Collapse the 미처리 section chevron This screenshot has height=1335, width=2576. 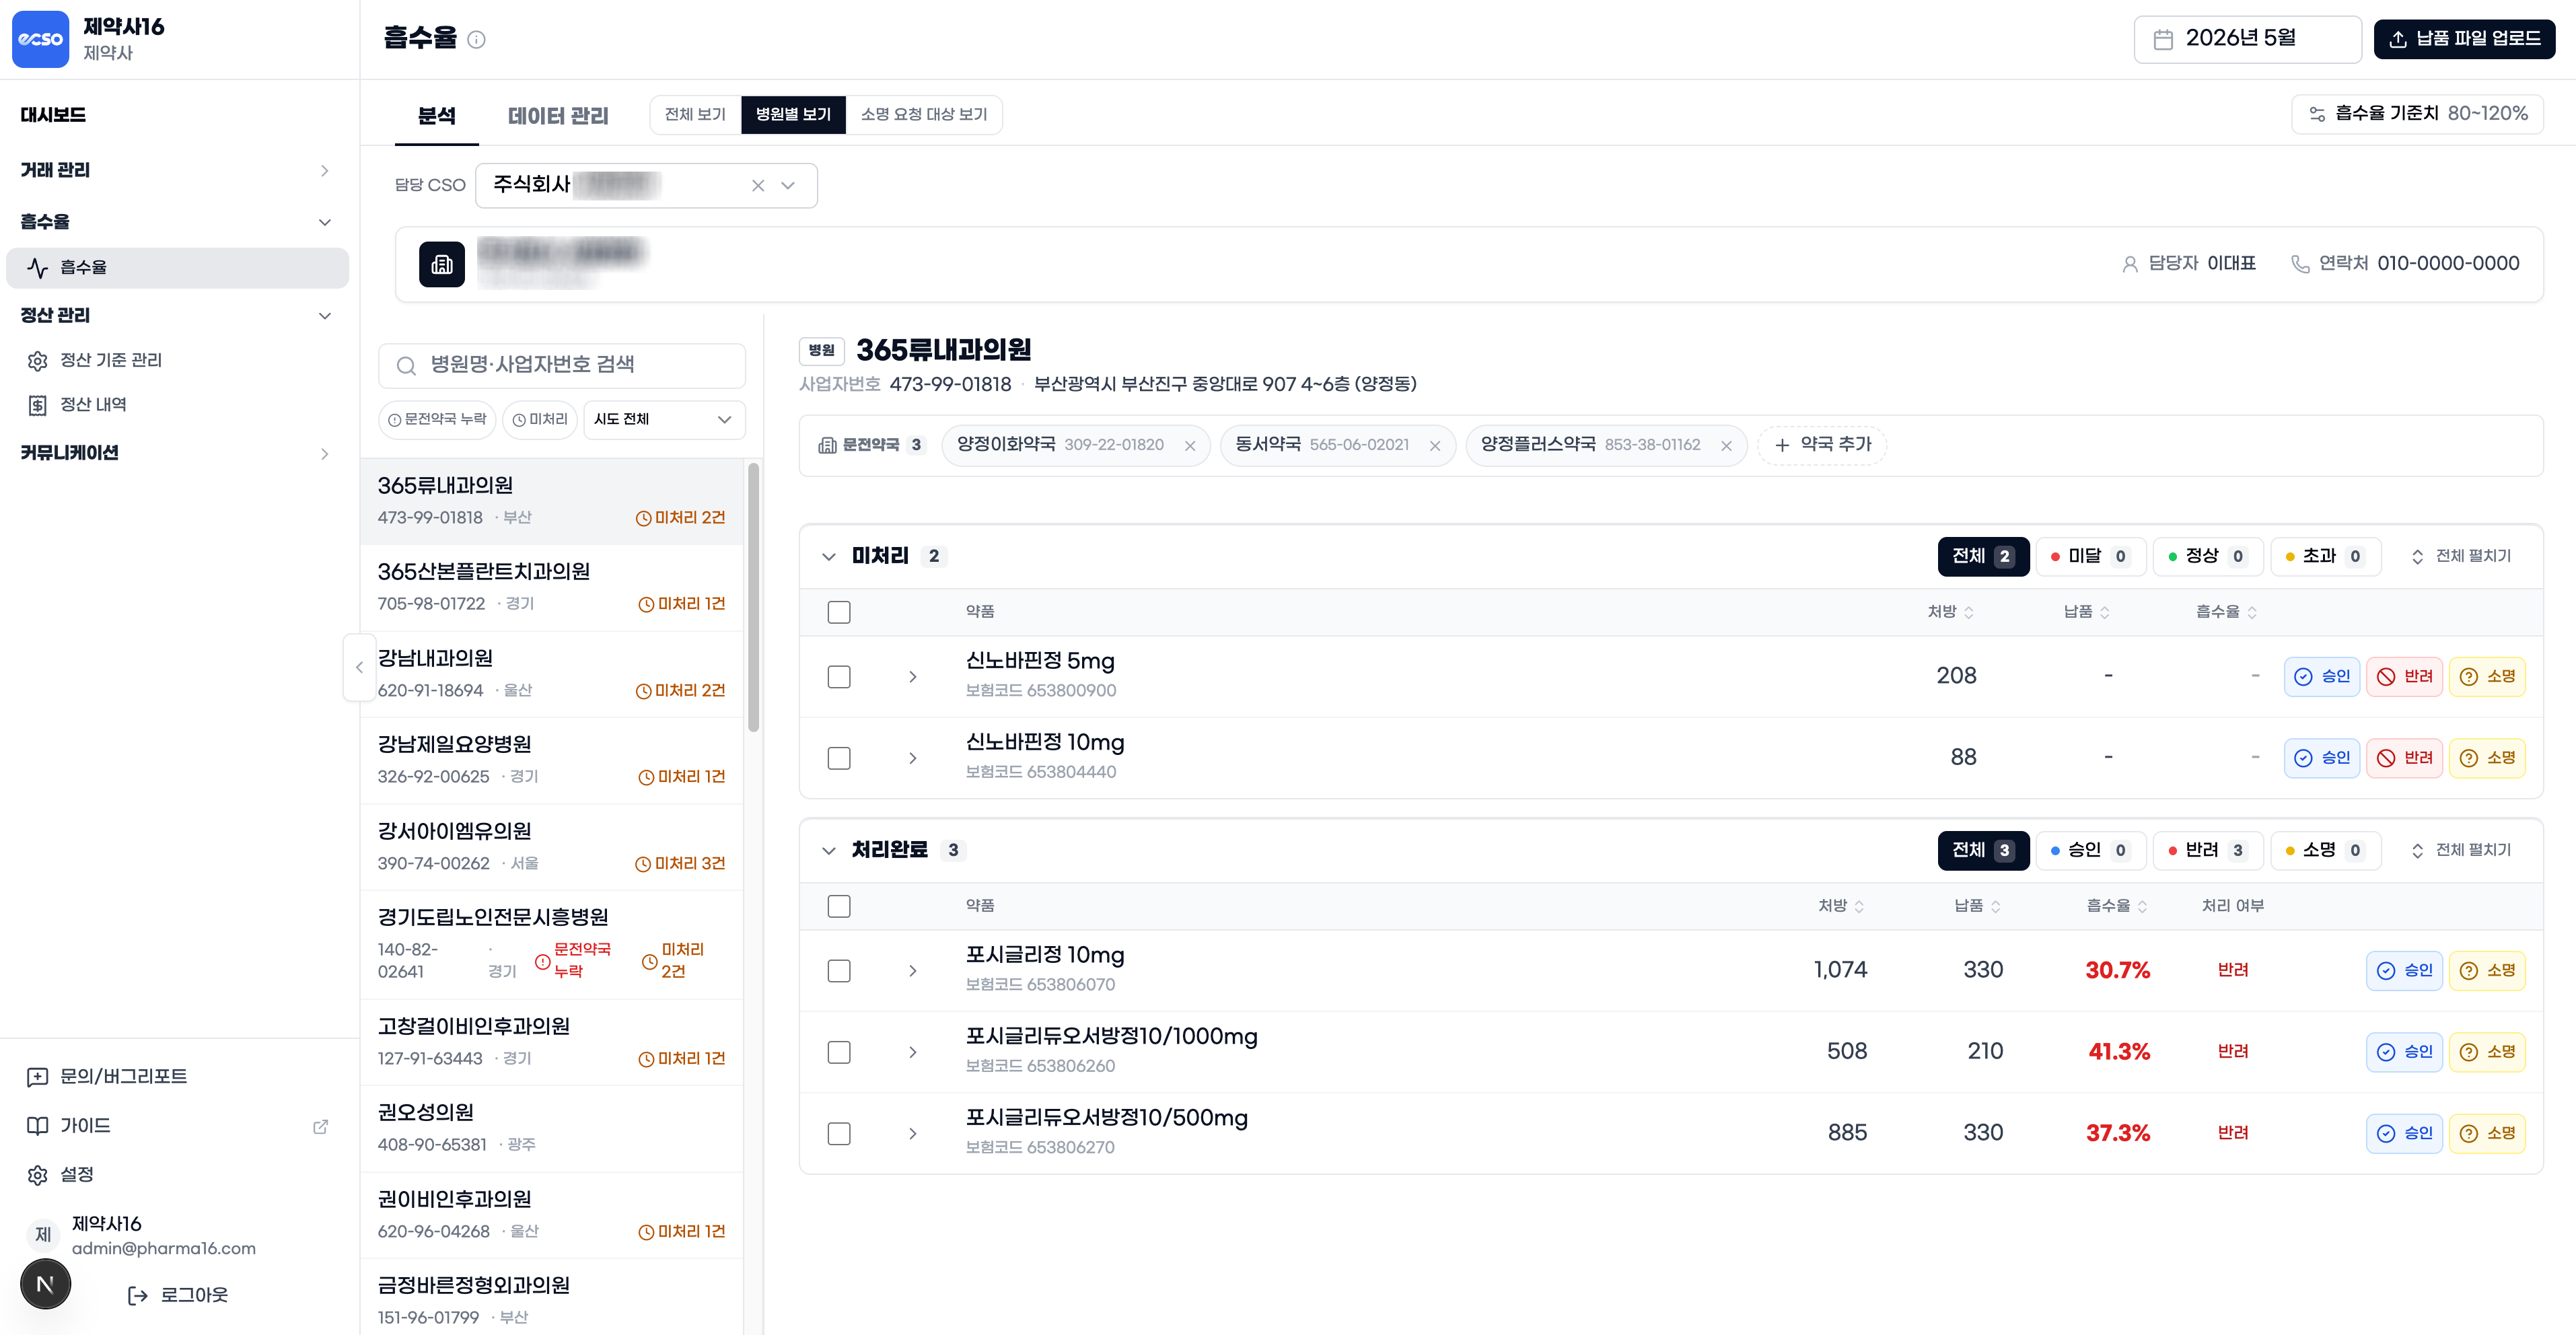828,557
